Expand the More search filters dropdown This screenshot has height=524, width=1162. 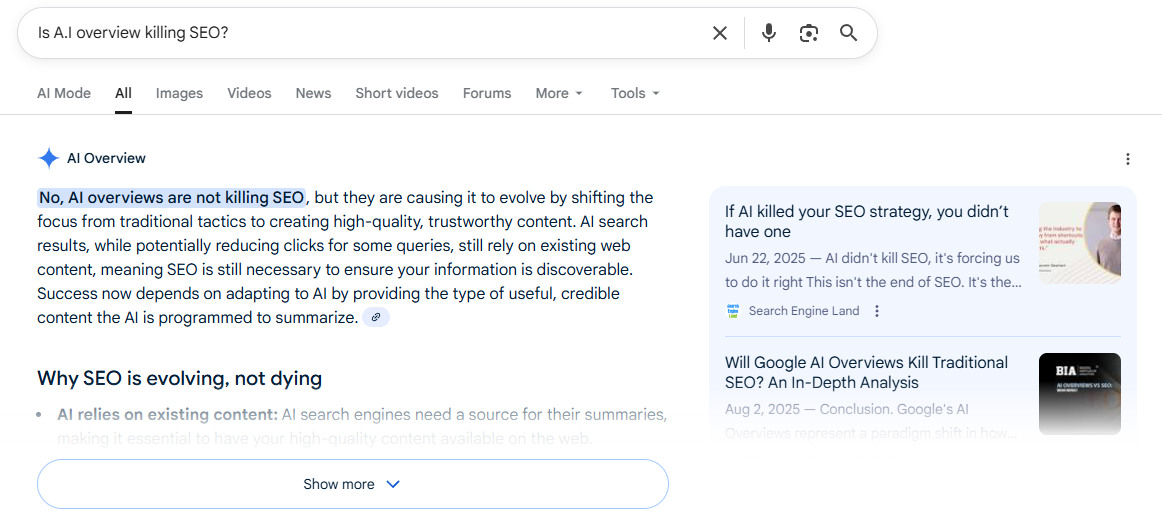tap(559, 93)
